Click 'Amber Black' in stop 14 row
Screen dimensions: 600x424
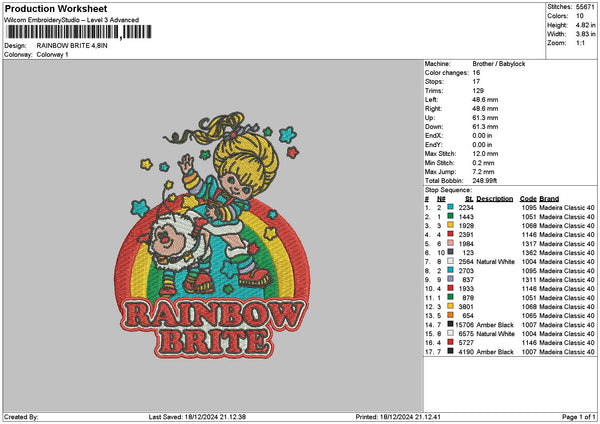pos(495,325)
